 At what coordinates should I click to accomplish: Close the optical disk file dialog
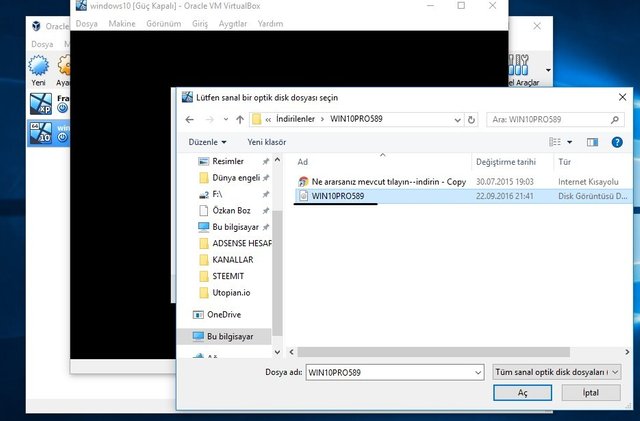click(622, 97)
